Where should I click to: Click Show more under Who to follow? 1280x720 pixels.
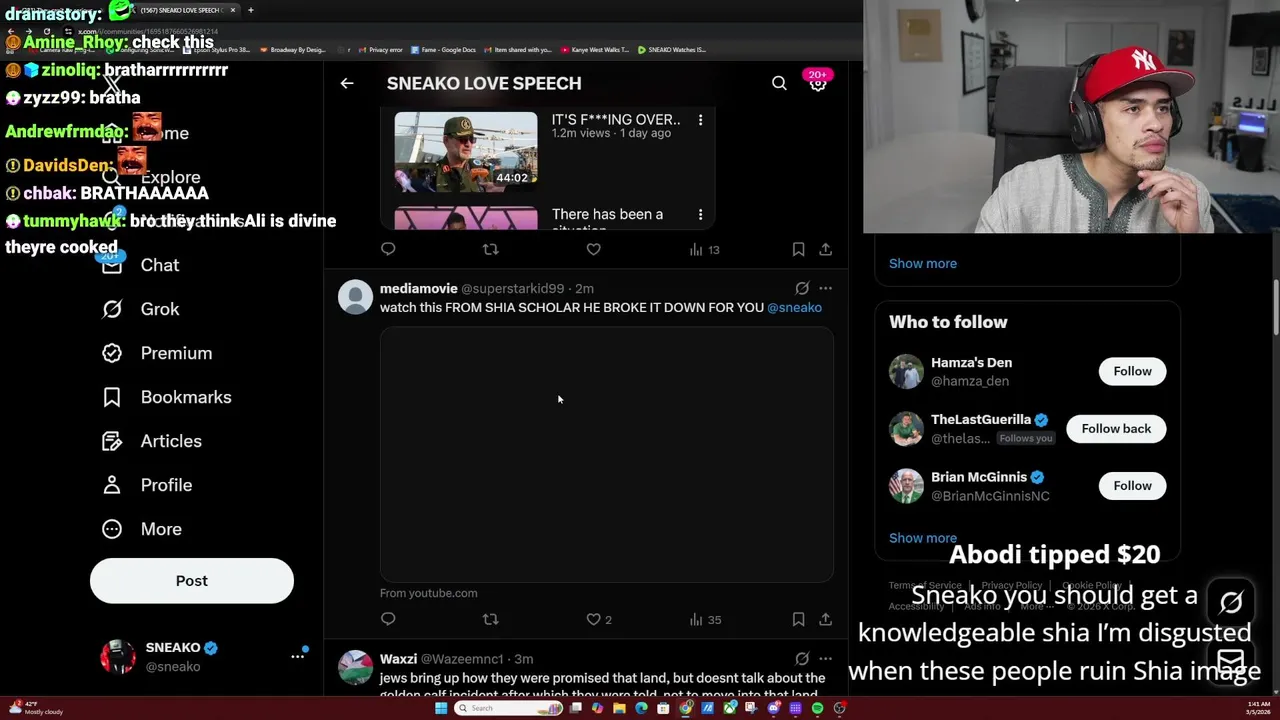tap(923, 538)
